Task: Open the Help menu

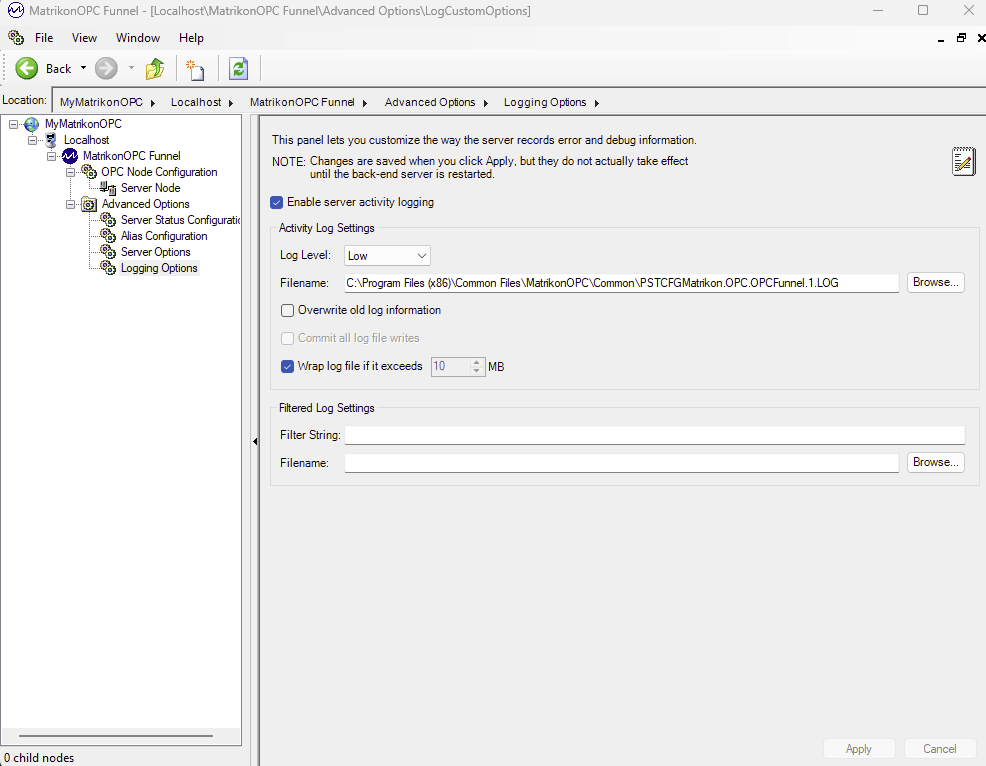Action: pyautogui.click(x=191, y=38)
